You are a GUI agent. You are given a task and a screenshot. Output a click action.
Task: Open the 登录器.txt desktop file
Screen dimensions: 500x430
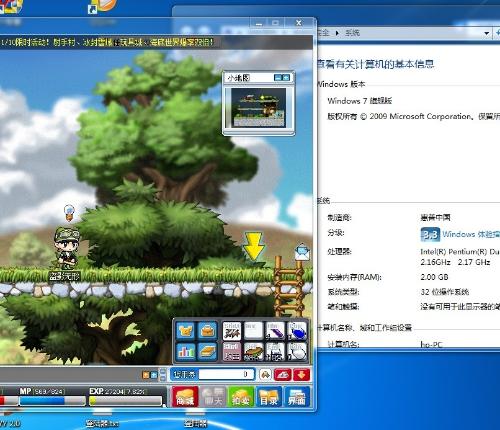pyautogui.click(x=102, y=423)
